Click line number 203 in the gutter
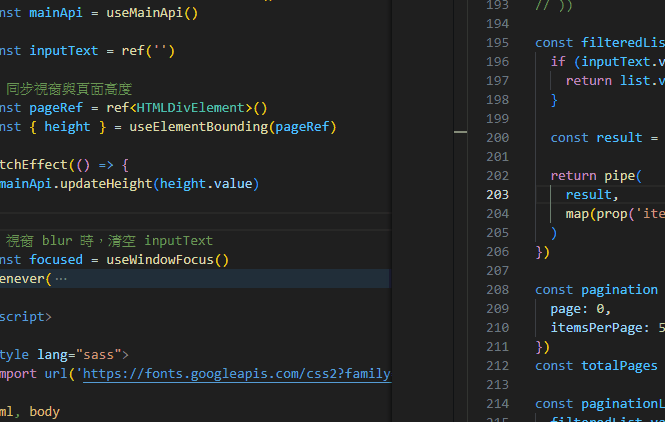Image resolution: width=665 pixels, height=422 pixels. pyautogui.click(x=496, y=195)
